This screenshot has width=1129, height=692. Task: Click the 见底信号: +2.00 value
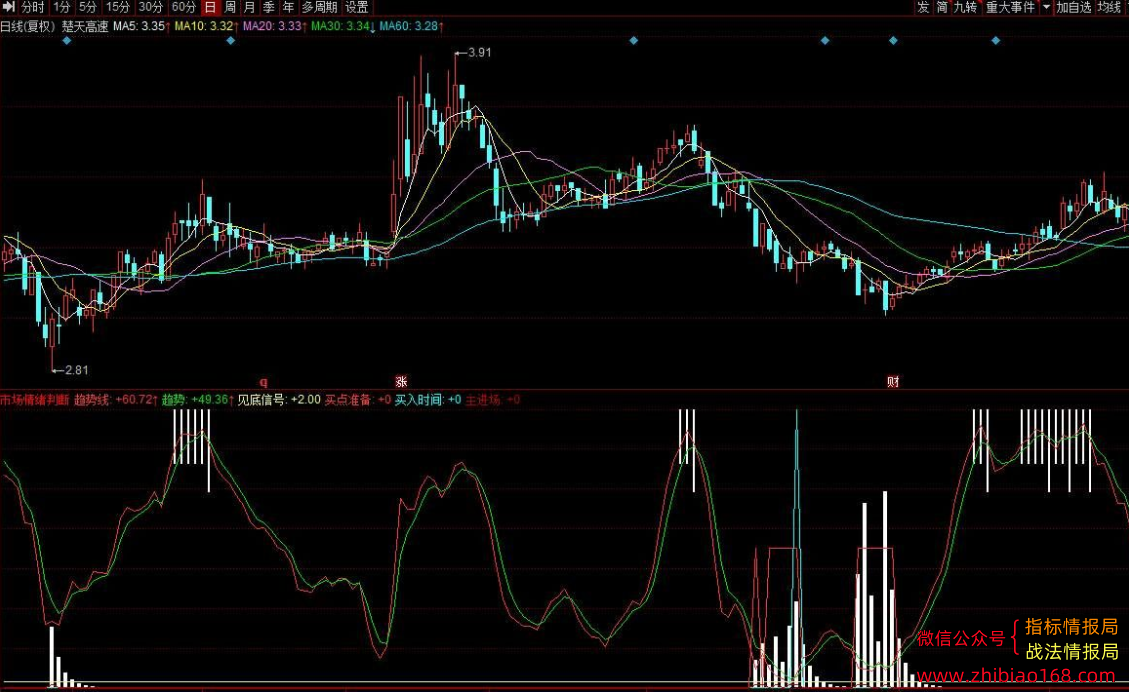(x=279, y=400)
